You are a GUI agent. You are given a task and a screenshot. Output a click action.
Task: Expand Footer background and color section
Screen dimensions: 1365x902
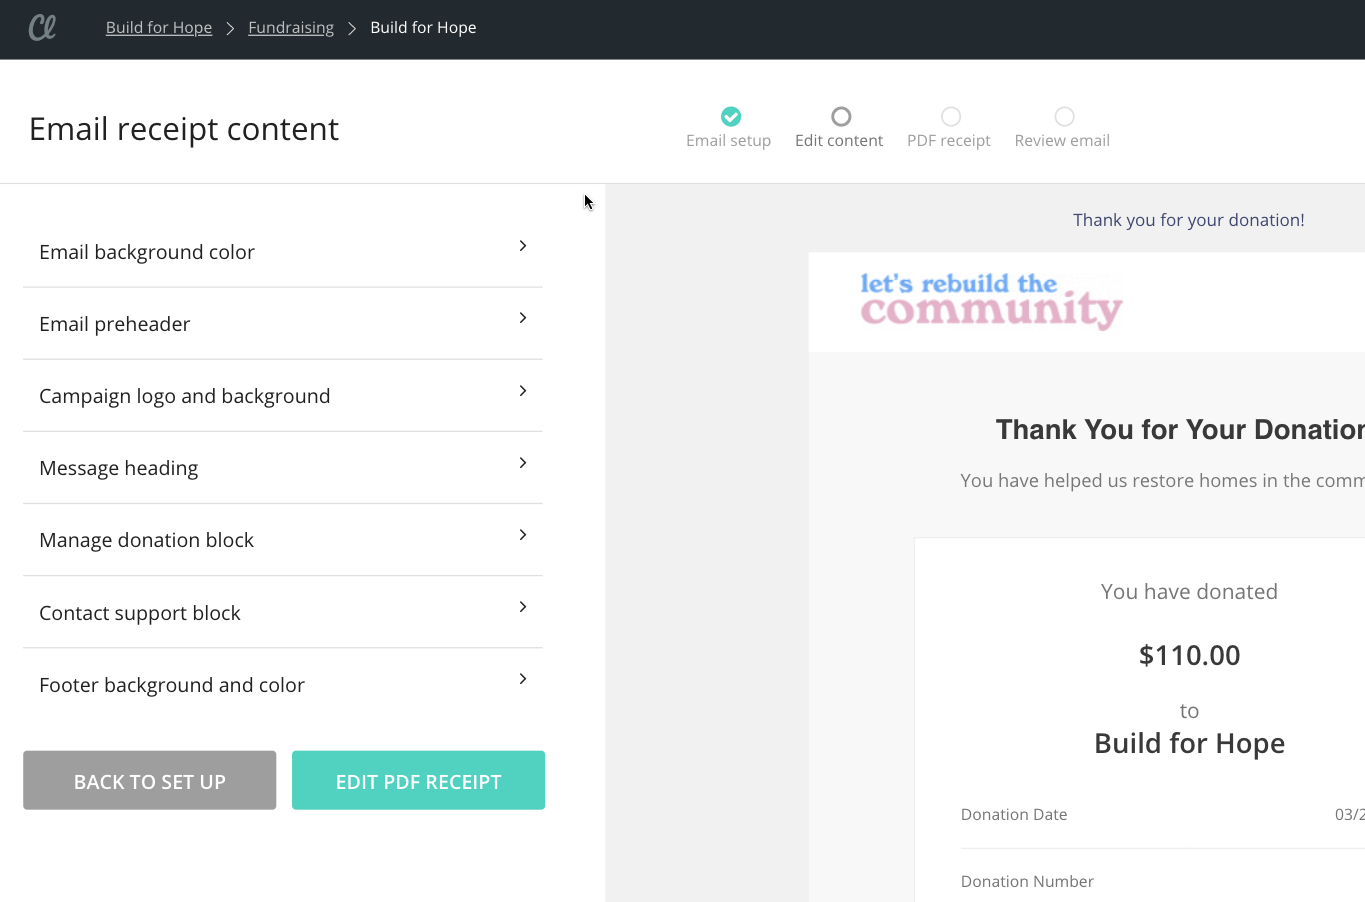[x=283, y=685]
